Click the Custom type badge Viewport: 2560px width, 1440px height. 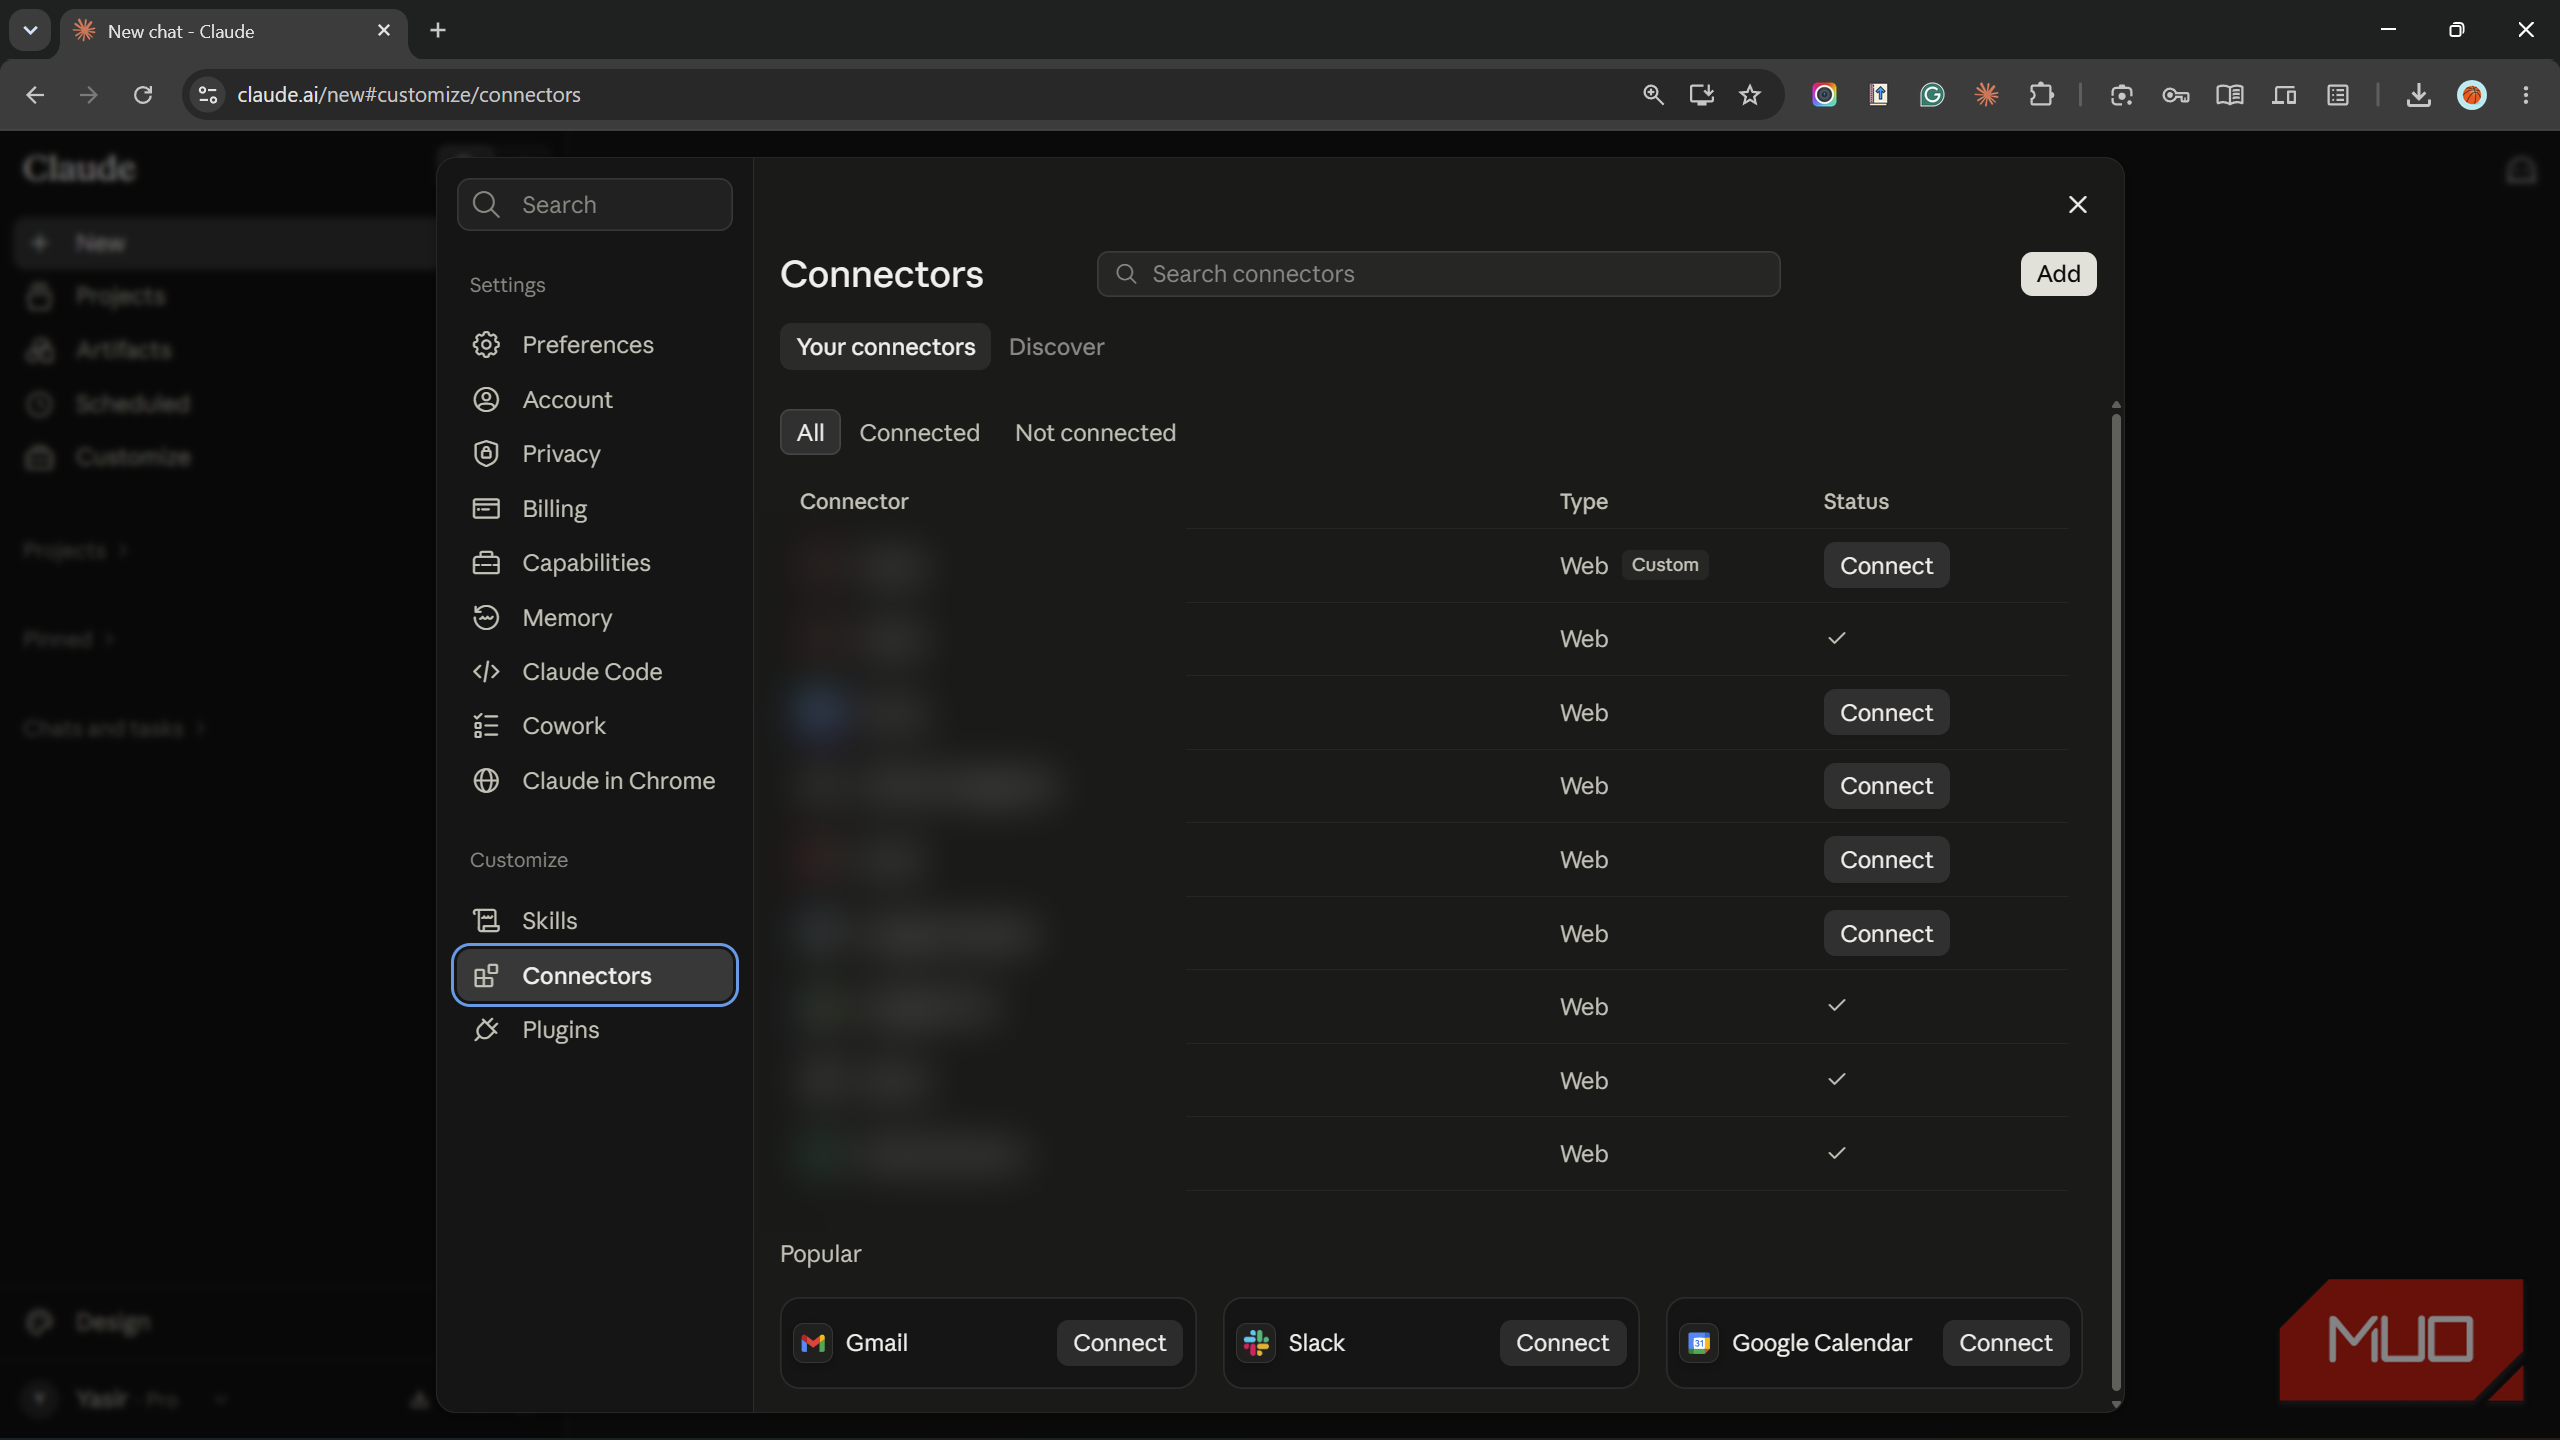point(1665,565)
